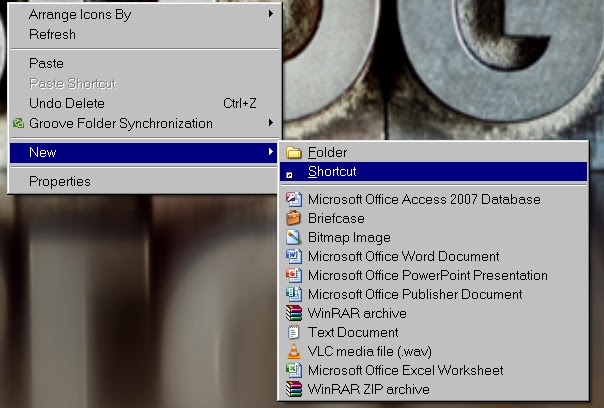
Task: Create a new WinRAR ZIP archive
Action: click(x=433, y=389)
